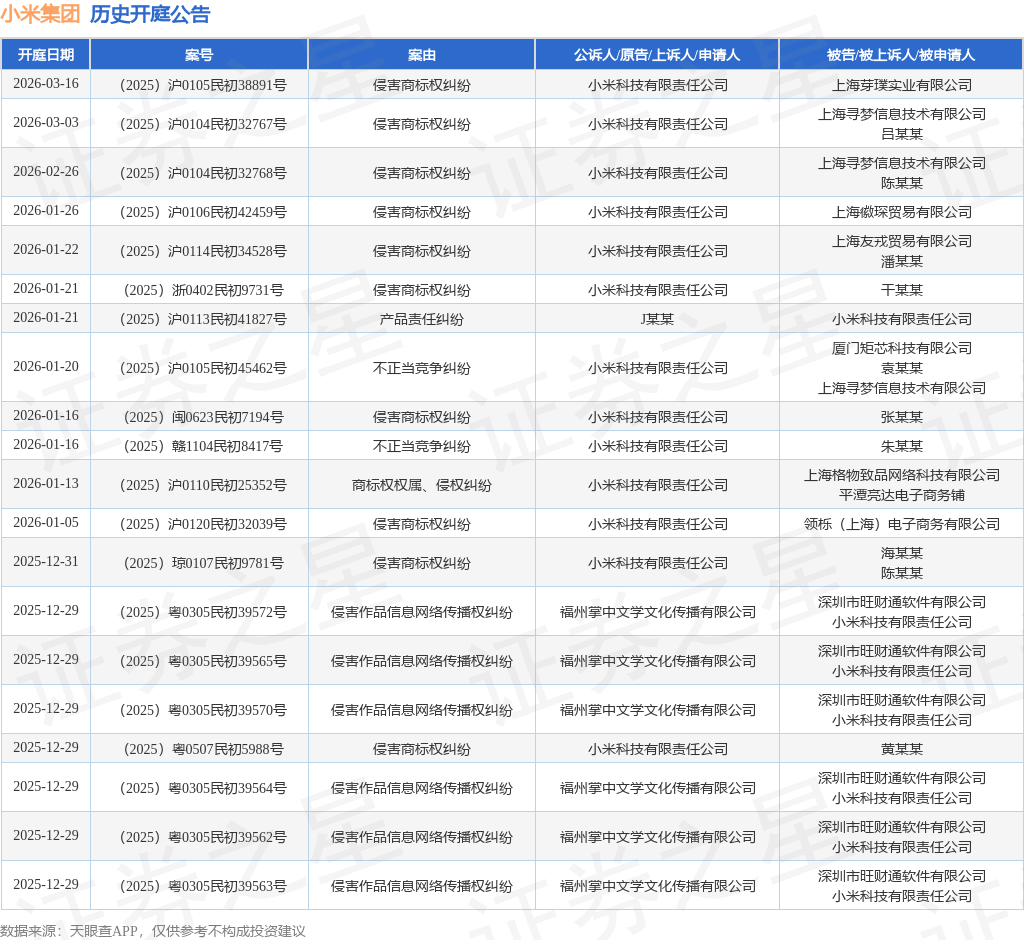Click case number 沪0120民初32039号
Viewport: 1024px width, 940px height.
click(x=227, y=525)
